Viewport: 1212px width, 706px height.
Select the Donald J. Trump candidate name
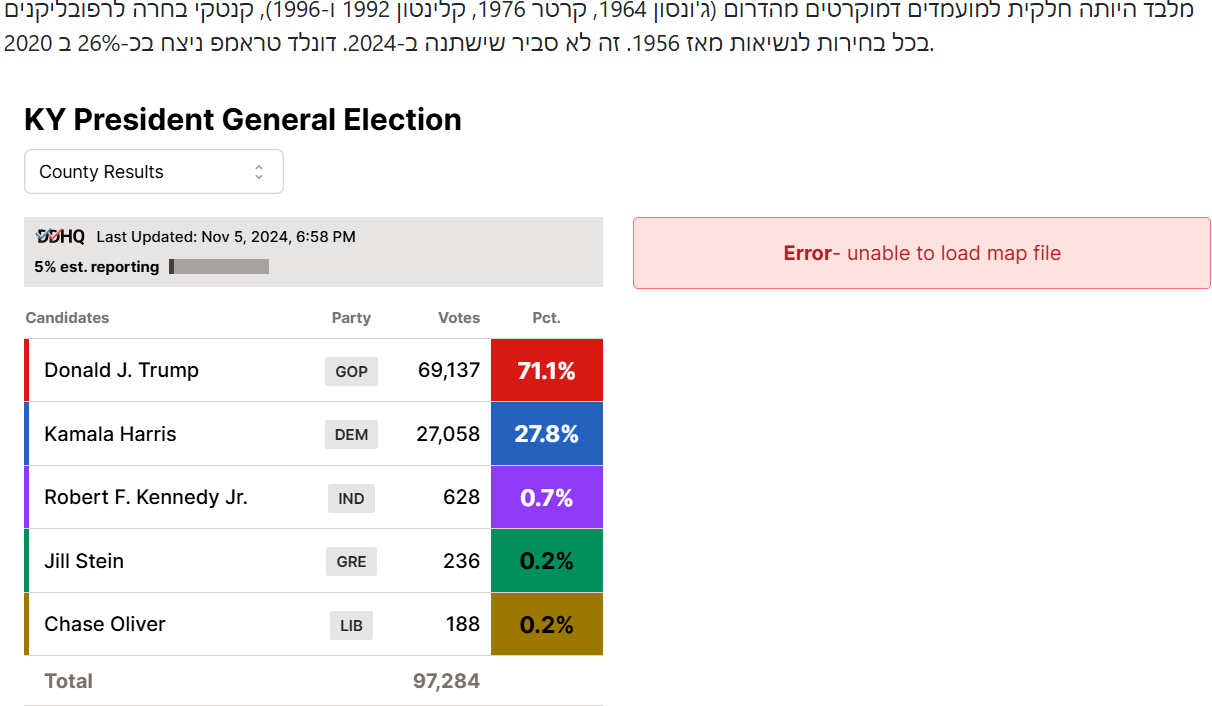[121, 371]
